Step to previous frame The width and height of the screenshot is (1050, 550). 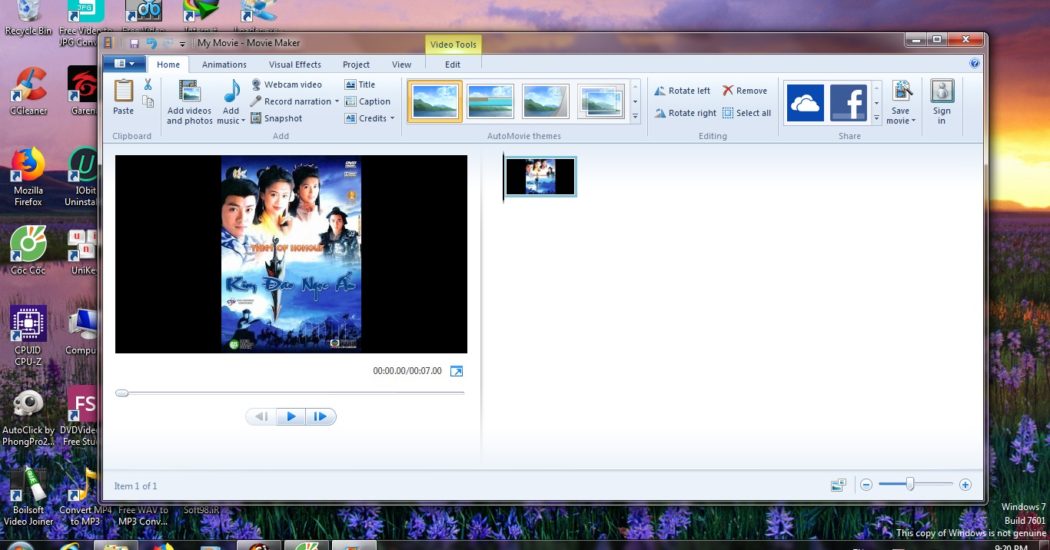click(262, 417)
